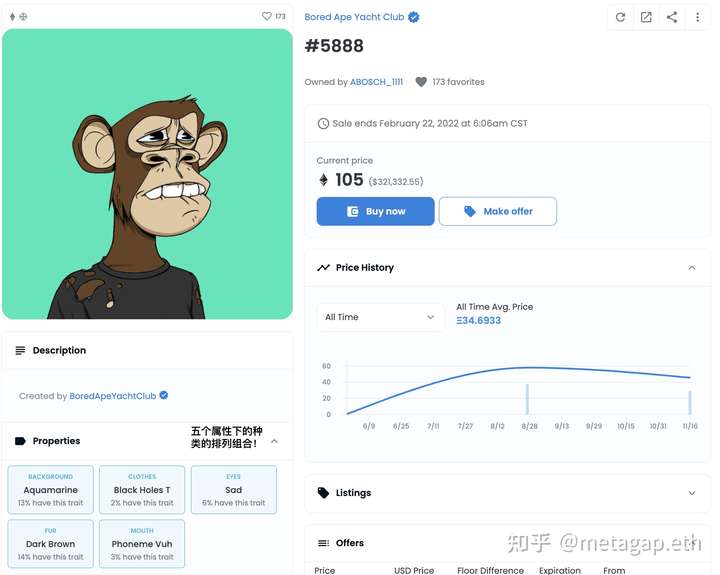
Task: Click the share icon
Action: (x=672, y=17)
